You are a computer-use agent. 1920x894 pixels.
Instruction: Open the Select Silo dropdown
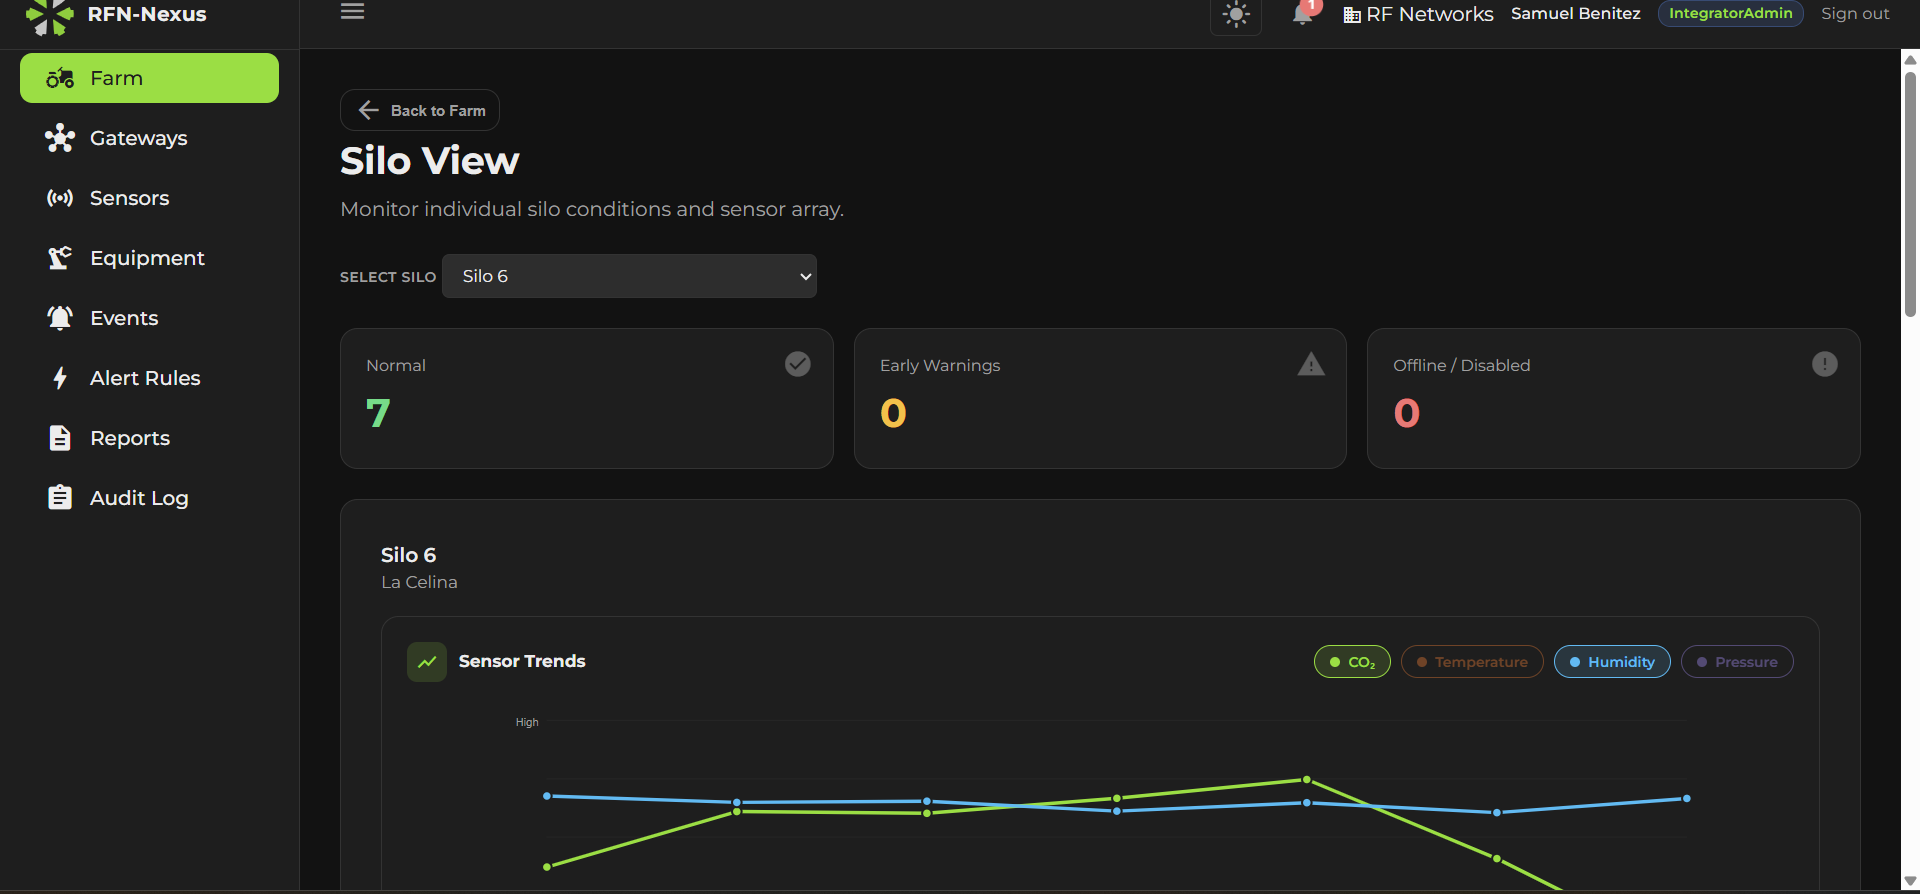pyautogui.click(x=629, y=276)
